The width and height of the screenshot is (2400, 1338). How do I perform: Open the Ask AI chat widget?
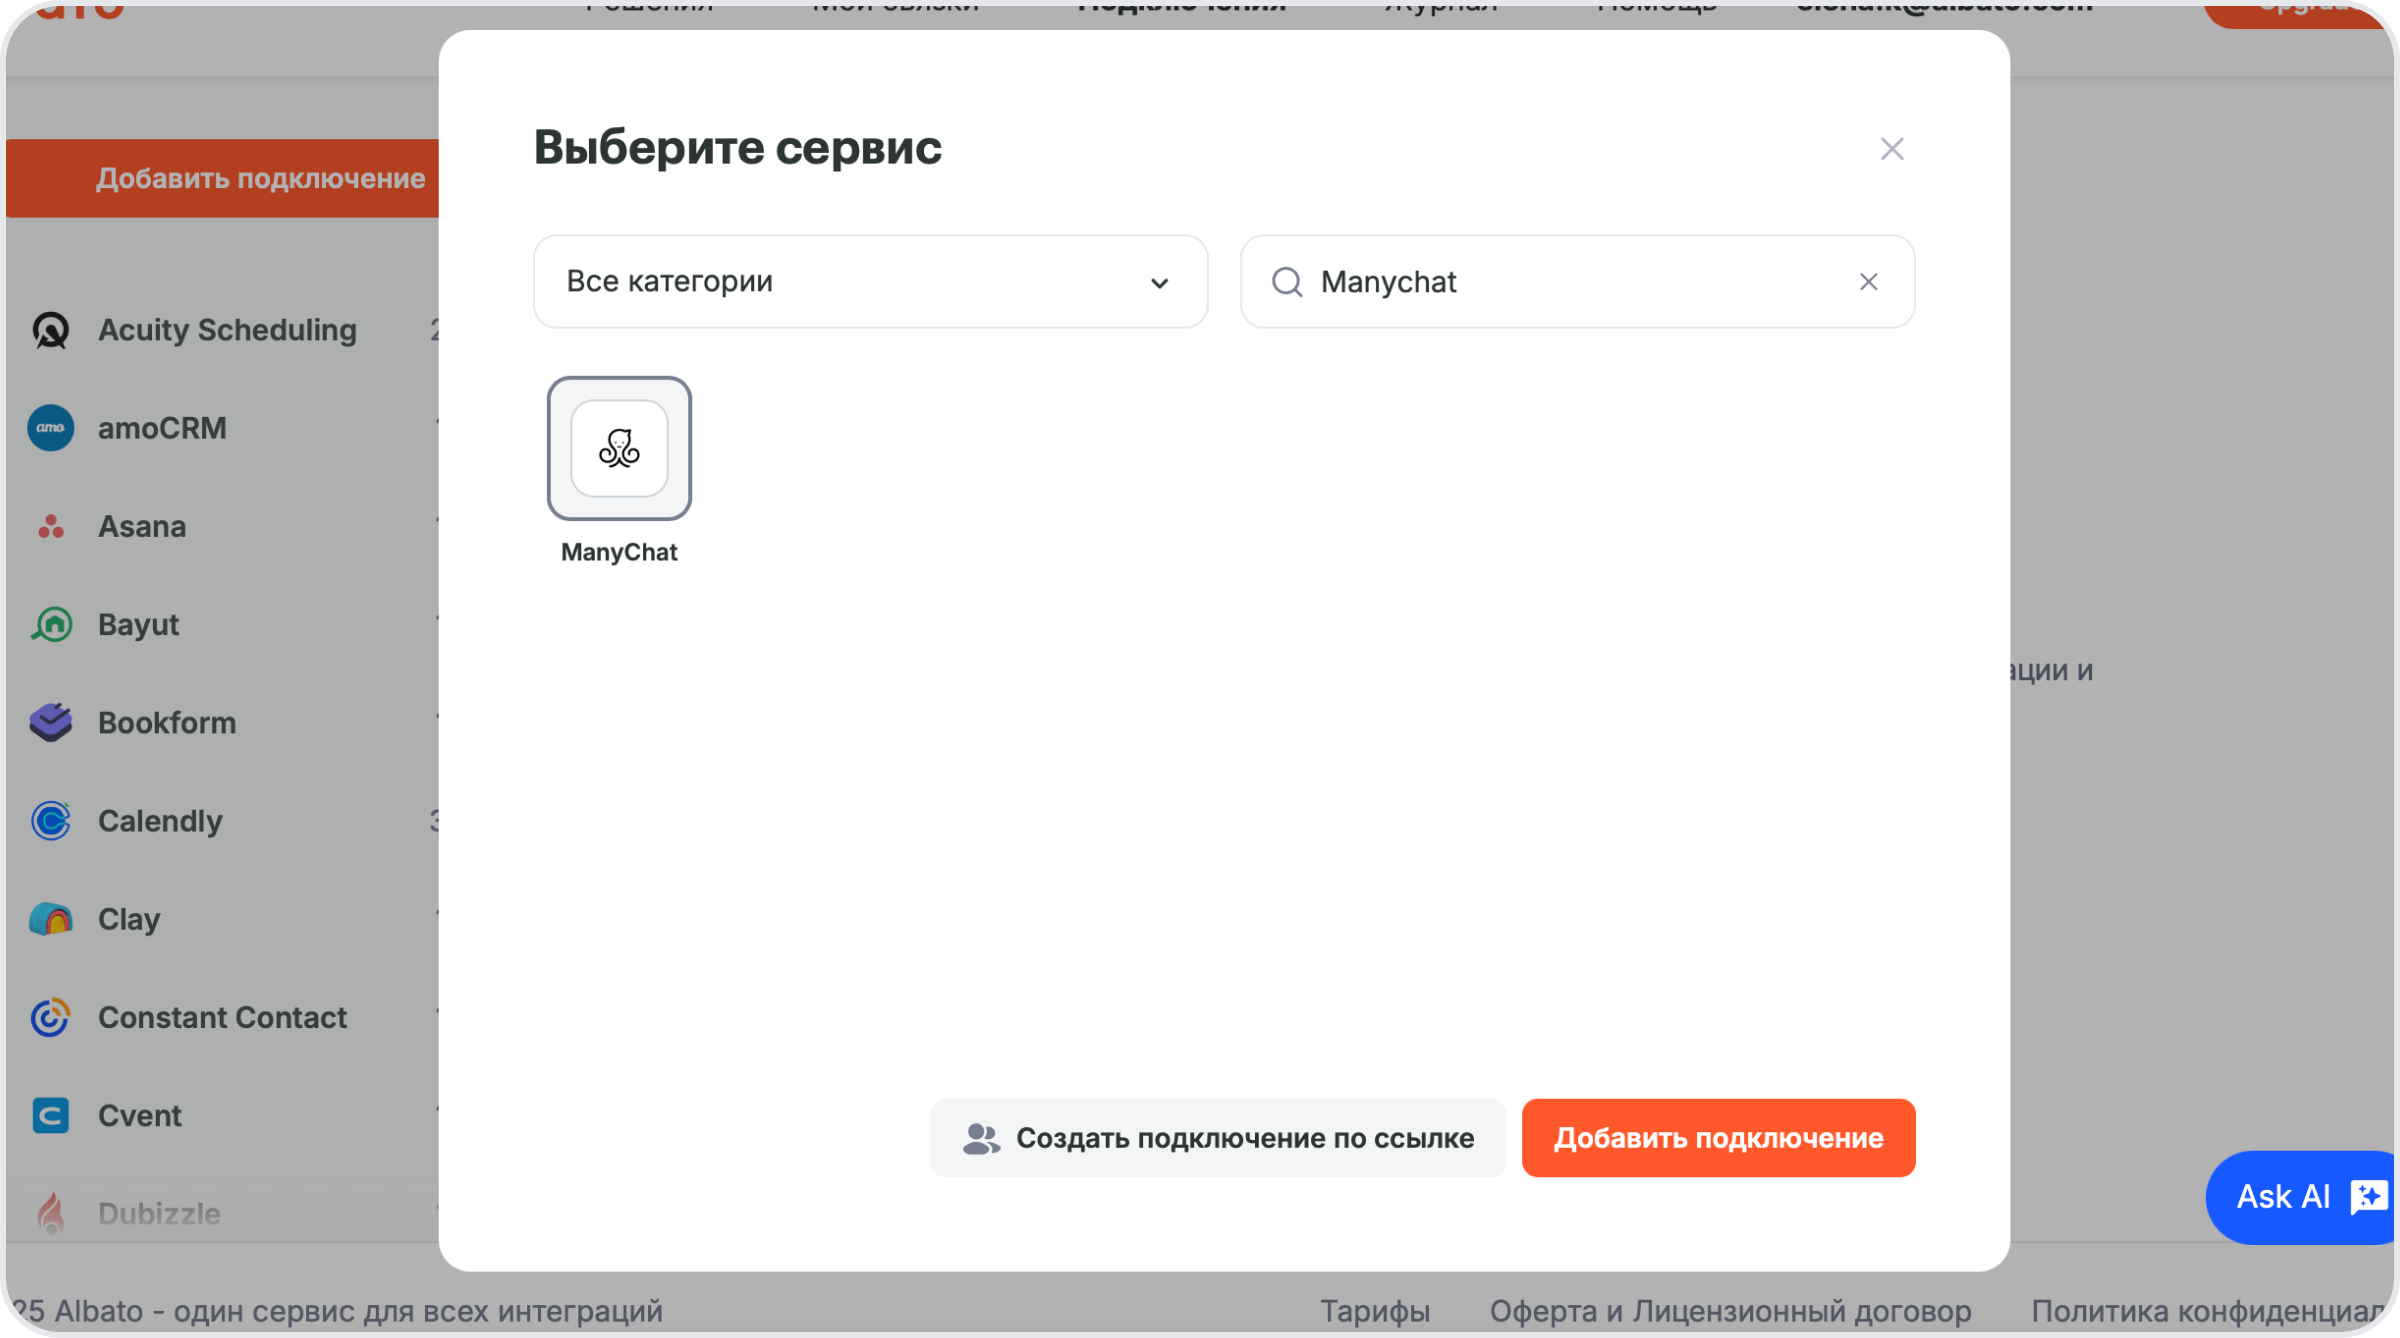point(2300,1197)
